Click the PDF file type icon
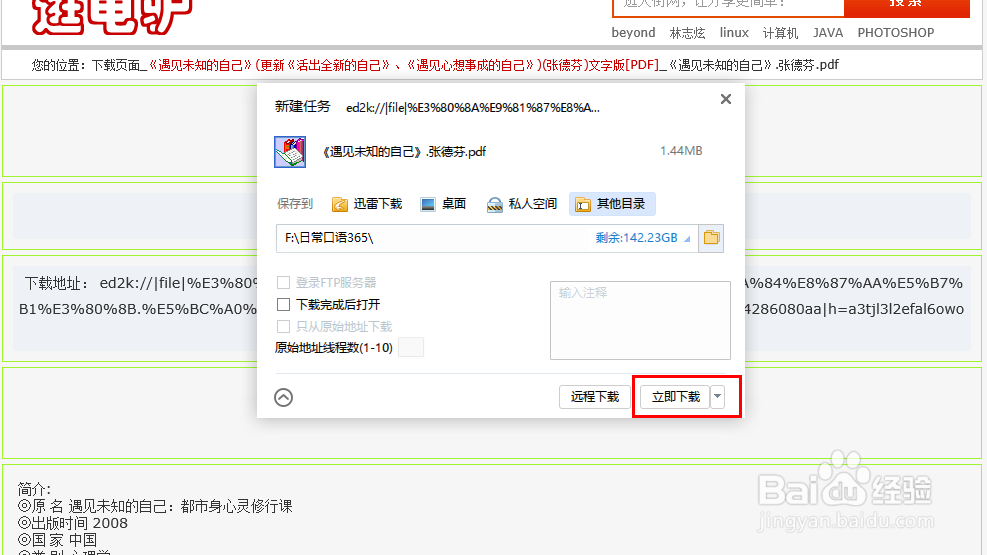Image resolution: width=987 pixels, height=555 pixels. click(x=290, y=152)
